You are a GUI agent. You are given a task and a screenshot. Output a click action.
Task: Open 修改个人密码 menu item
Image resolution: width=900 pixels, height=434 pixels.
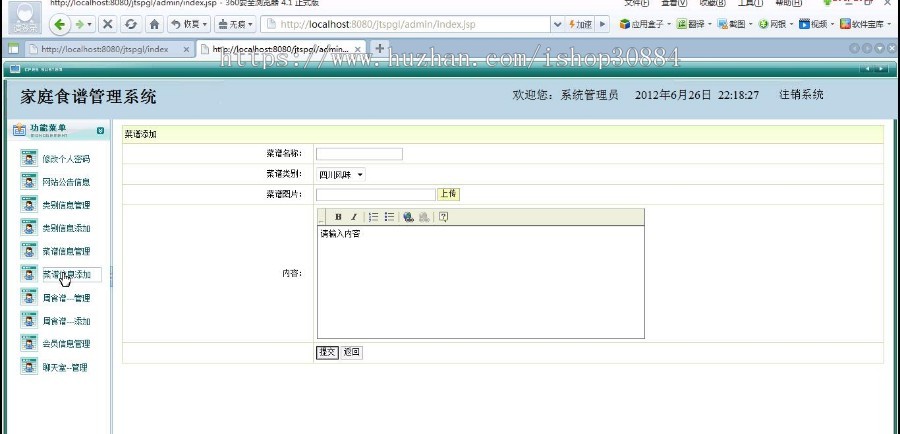point(66,159)
